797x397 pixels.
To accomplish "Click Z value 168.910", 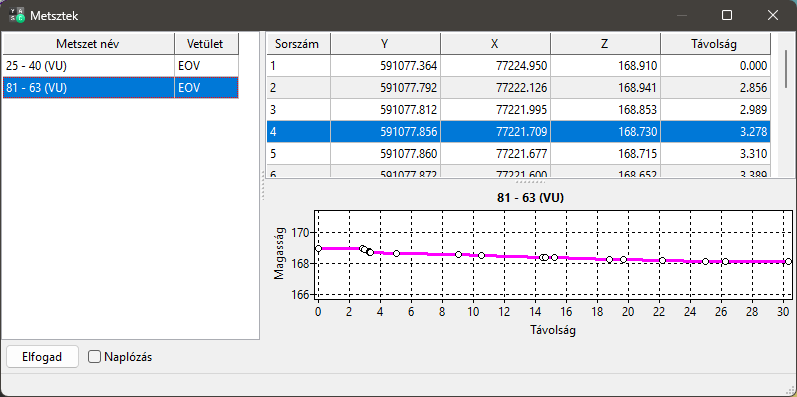I will click(638, 66).
